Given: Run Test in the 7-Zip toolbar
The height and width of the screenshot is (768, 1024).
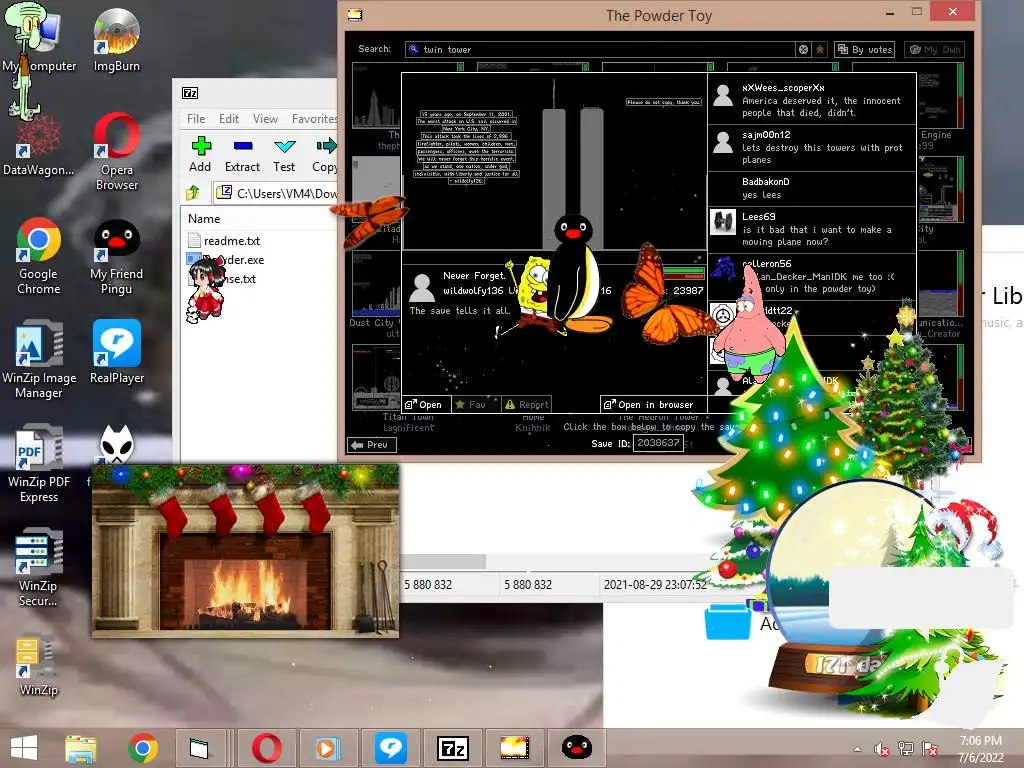Looking at the screenshot, I should (284, 154).
